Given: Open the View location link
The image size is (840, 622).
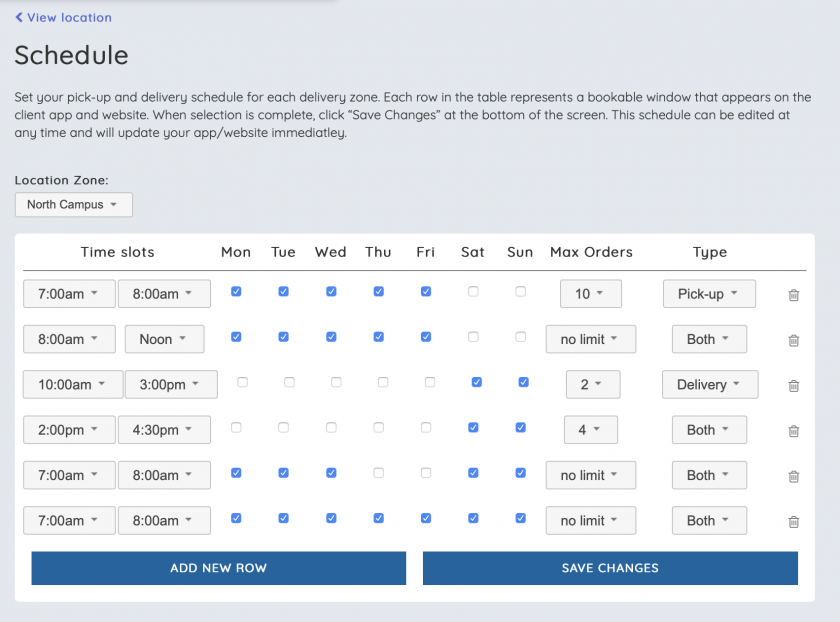Looking at the screenshot, I should coord(70,17).
